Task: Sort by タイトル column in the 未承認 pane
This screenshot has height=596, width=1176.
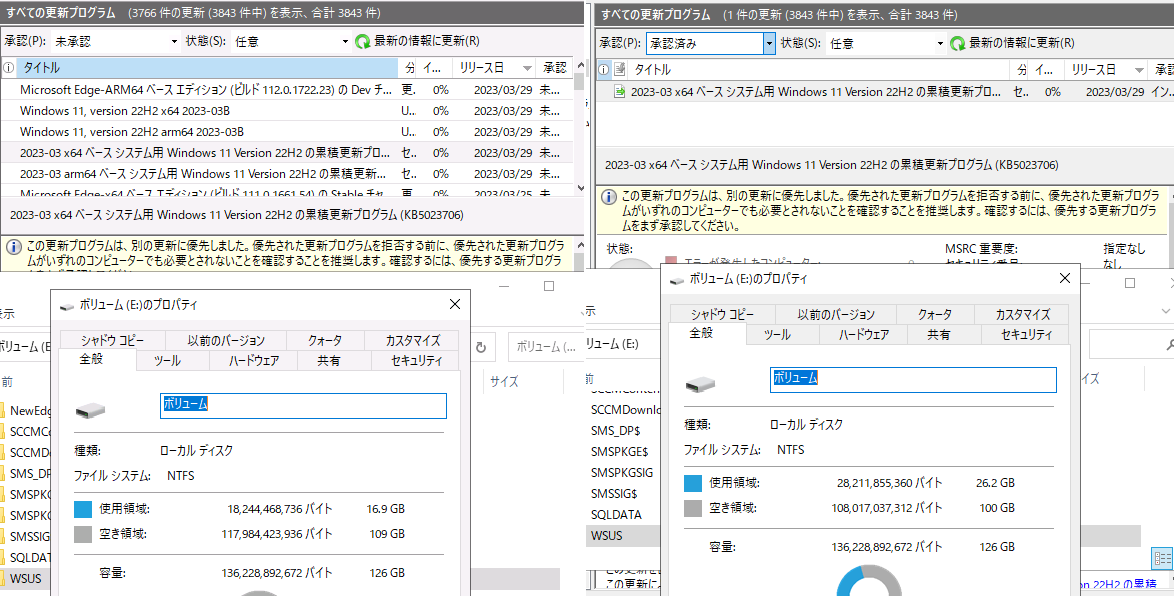Action: 207,68
